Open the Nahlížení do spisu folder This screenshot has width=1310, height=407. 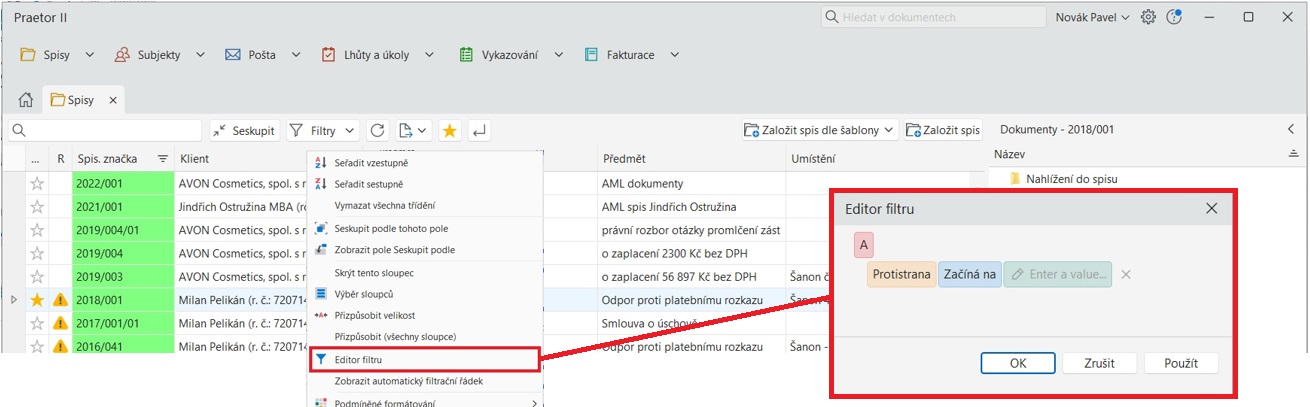pyautogui.click(x=1062, y=179)
